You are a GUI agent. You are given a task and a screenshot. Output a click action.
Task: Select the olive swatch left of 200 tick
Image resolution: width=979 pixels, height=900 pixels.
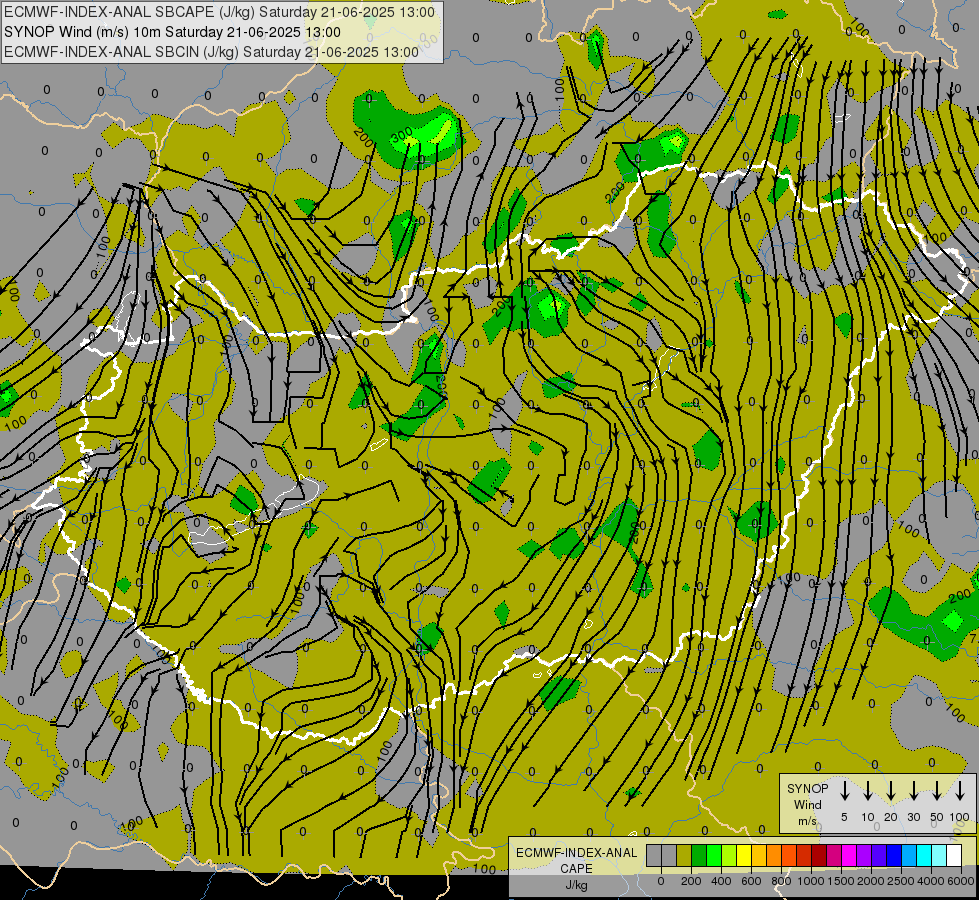tap(684, 856)
